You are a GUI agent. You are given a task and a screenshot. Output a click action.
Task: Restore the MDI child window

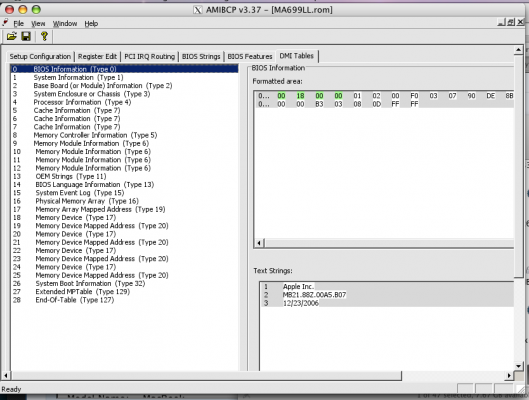[511, 23]
